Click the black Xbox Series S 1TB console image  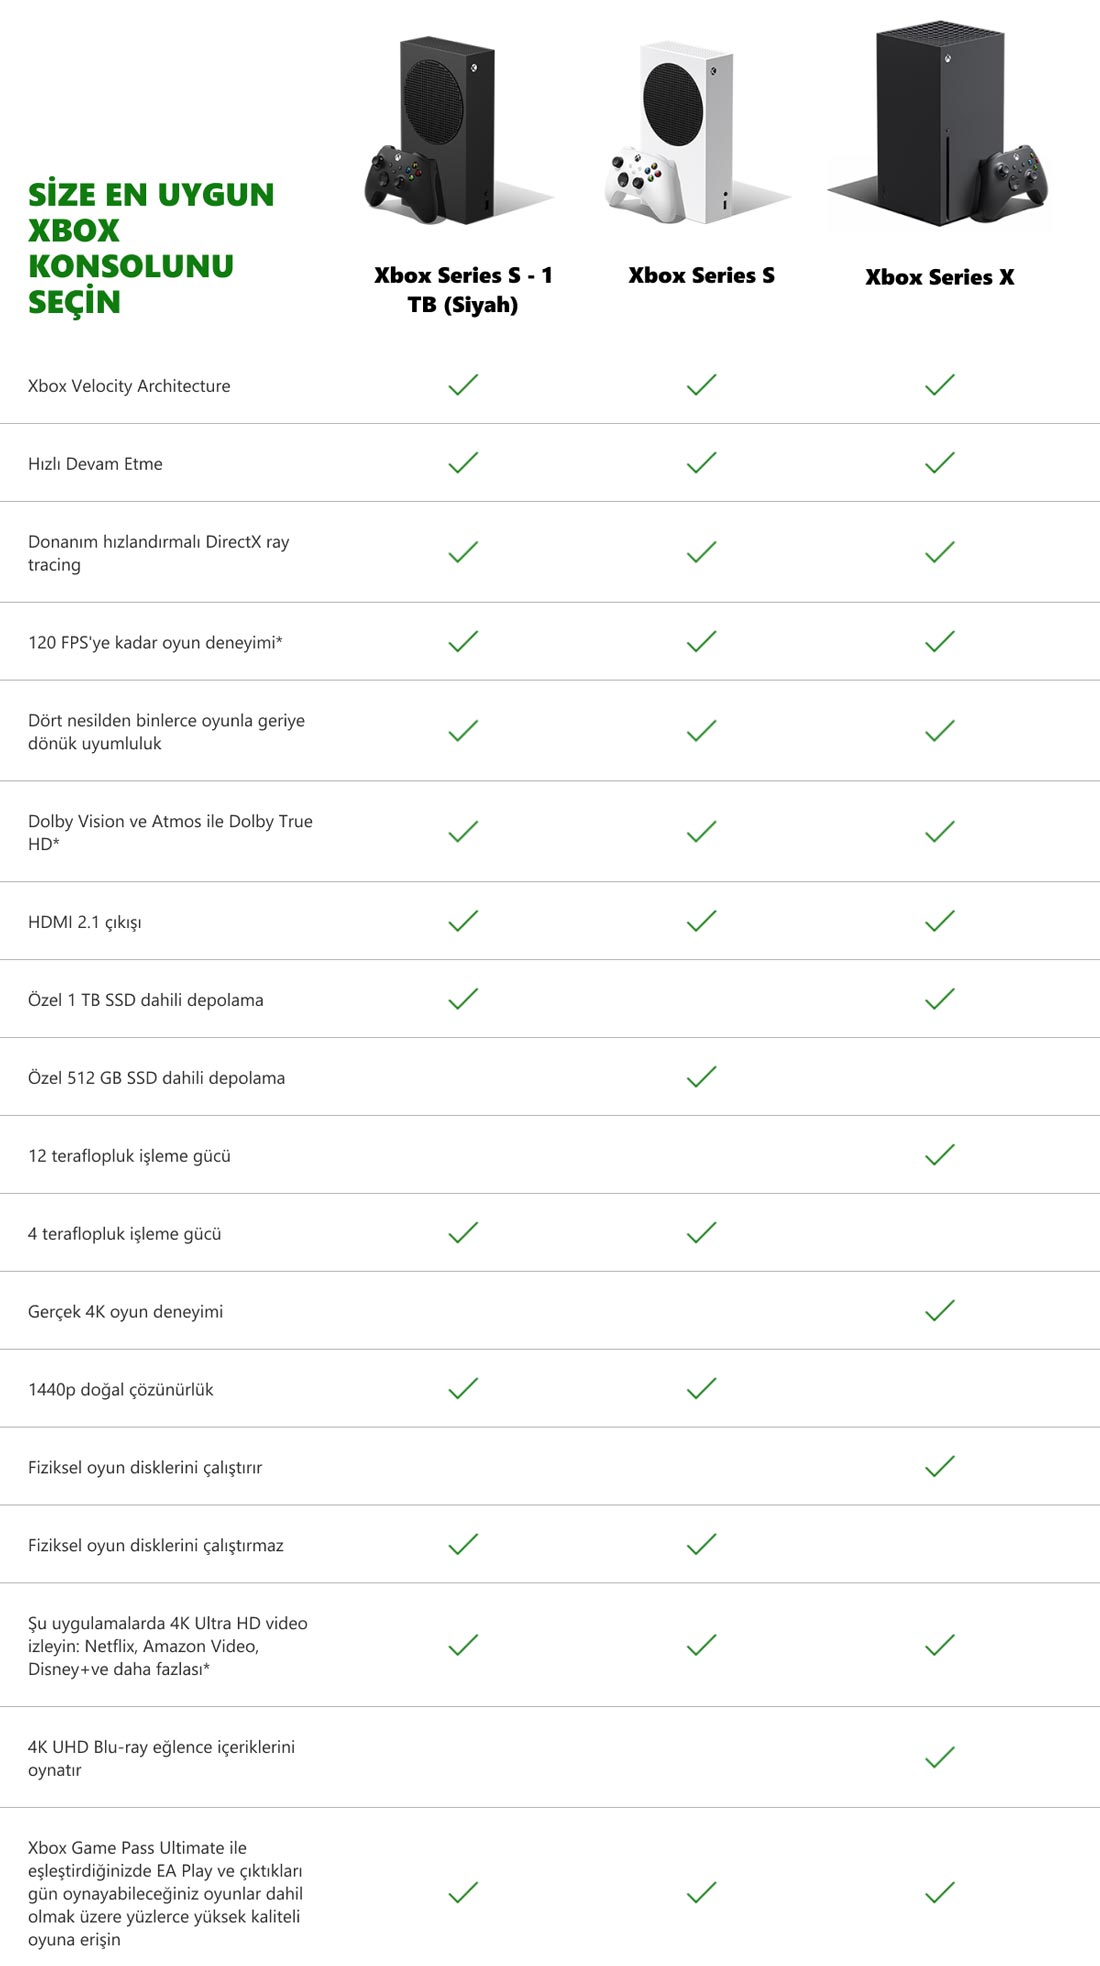click(x=460, y=130)
